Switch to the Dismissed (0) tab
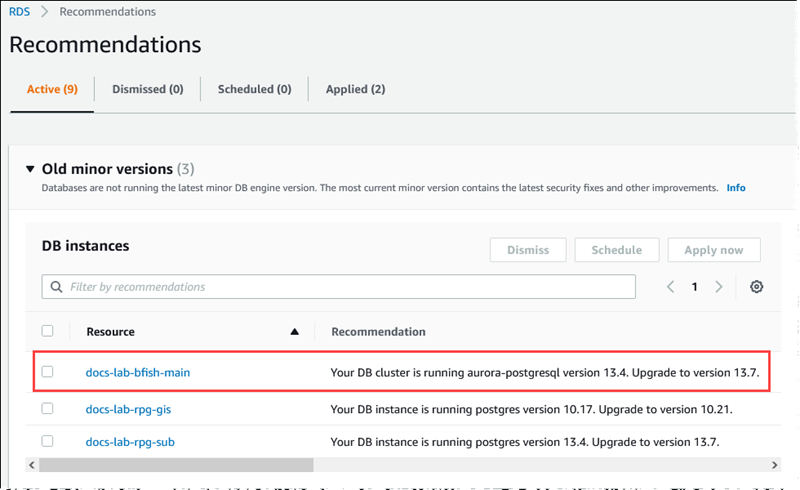The width and height of the screenshot is (800, 490). click(x=147, y=89)
